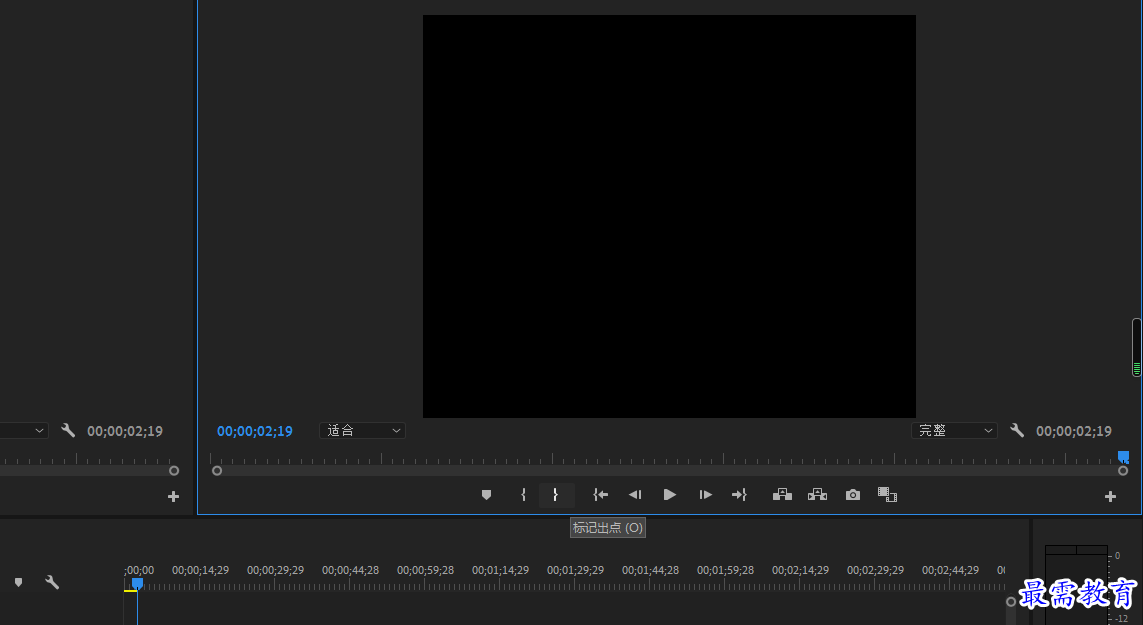This screenshot has width=1143, height=625.
Task: Click the blue program timecode 00;00;02;19
Action: tap(254, 431)
